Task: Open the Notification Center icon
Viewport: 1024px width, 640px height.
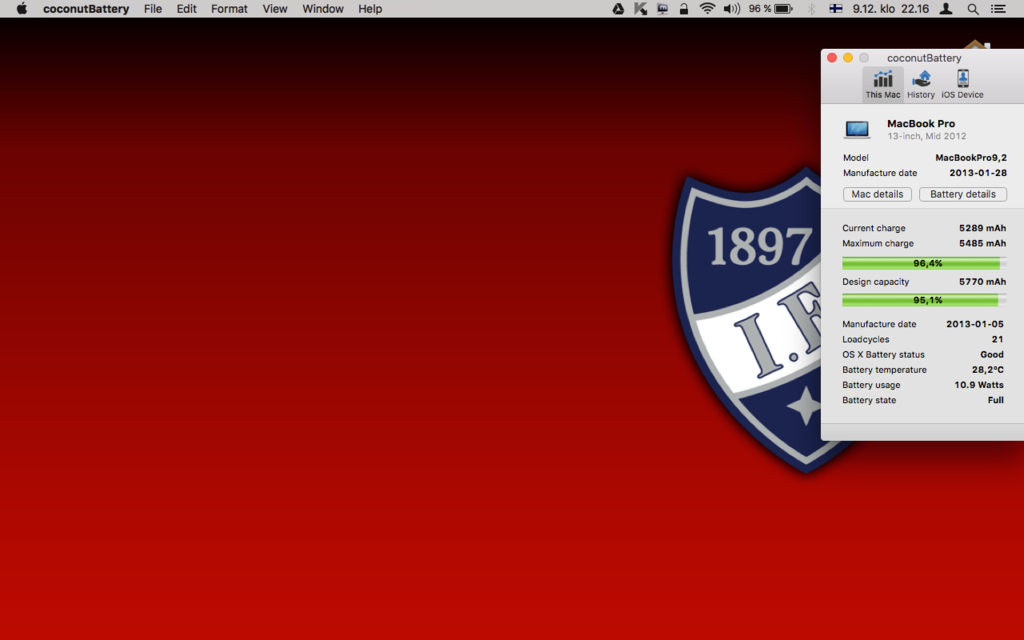Action: click(x=998, y=8)
